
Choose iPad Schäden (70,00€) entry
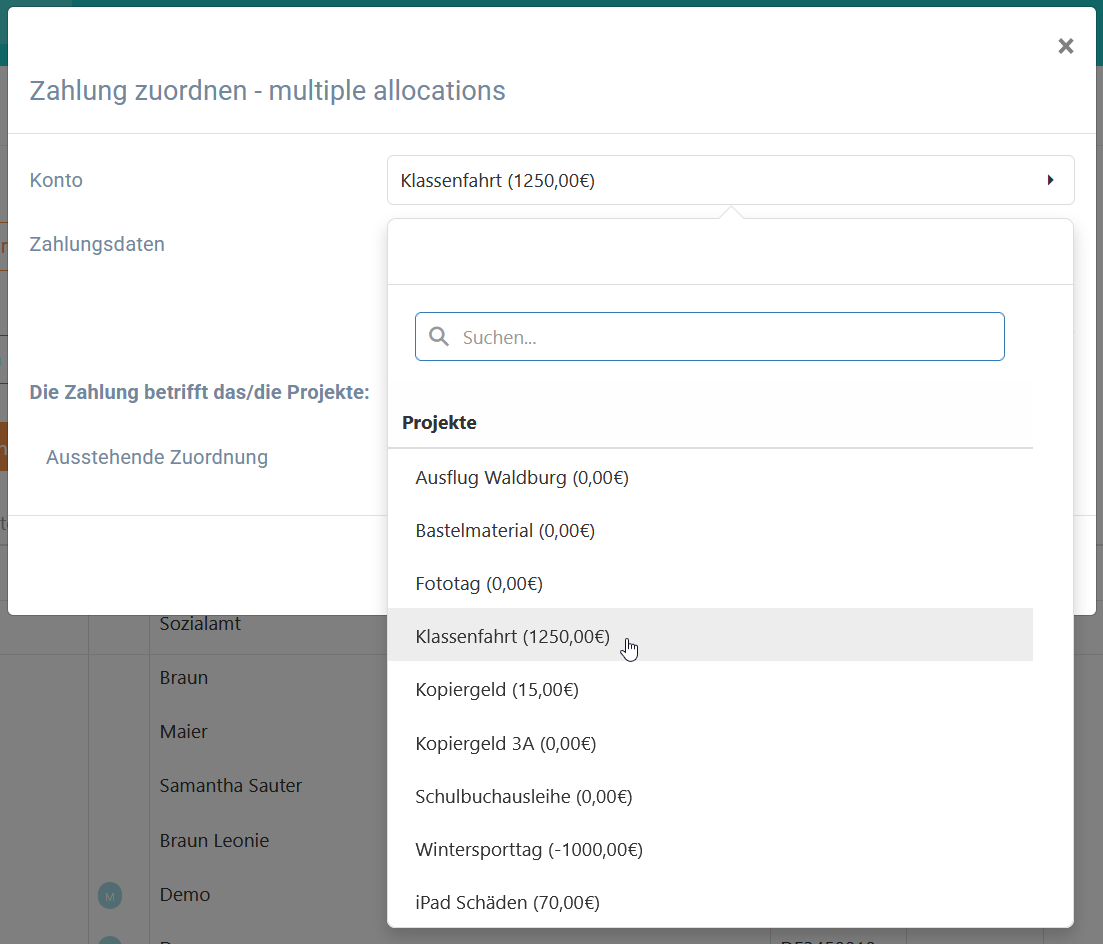[x=710, y=902]
